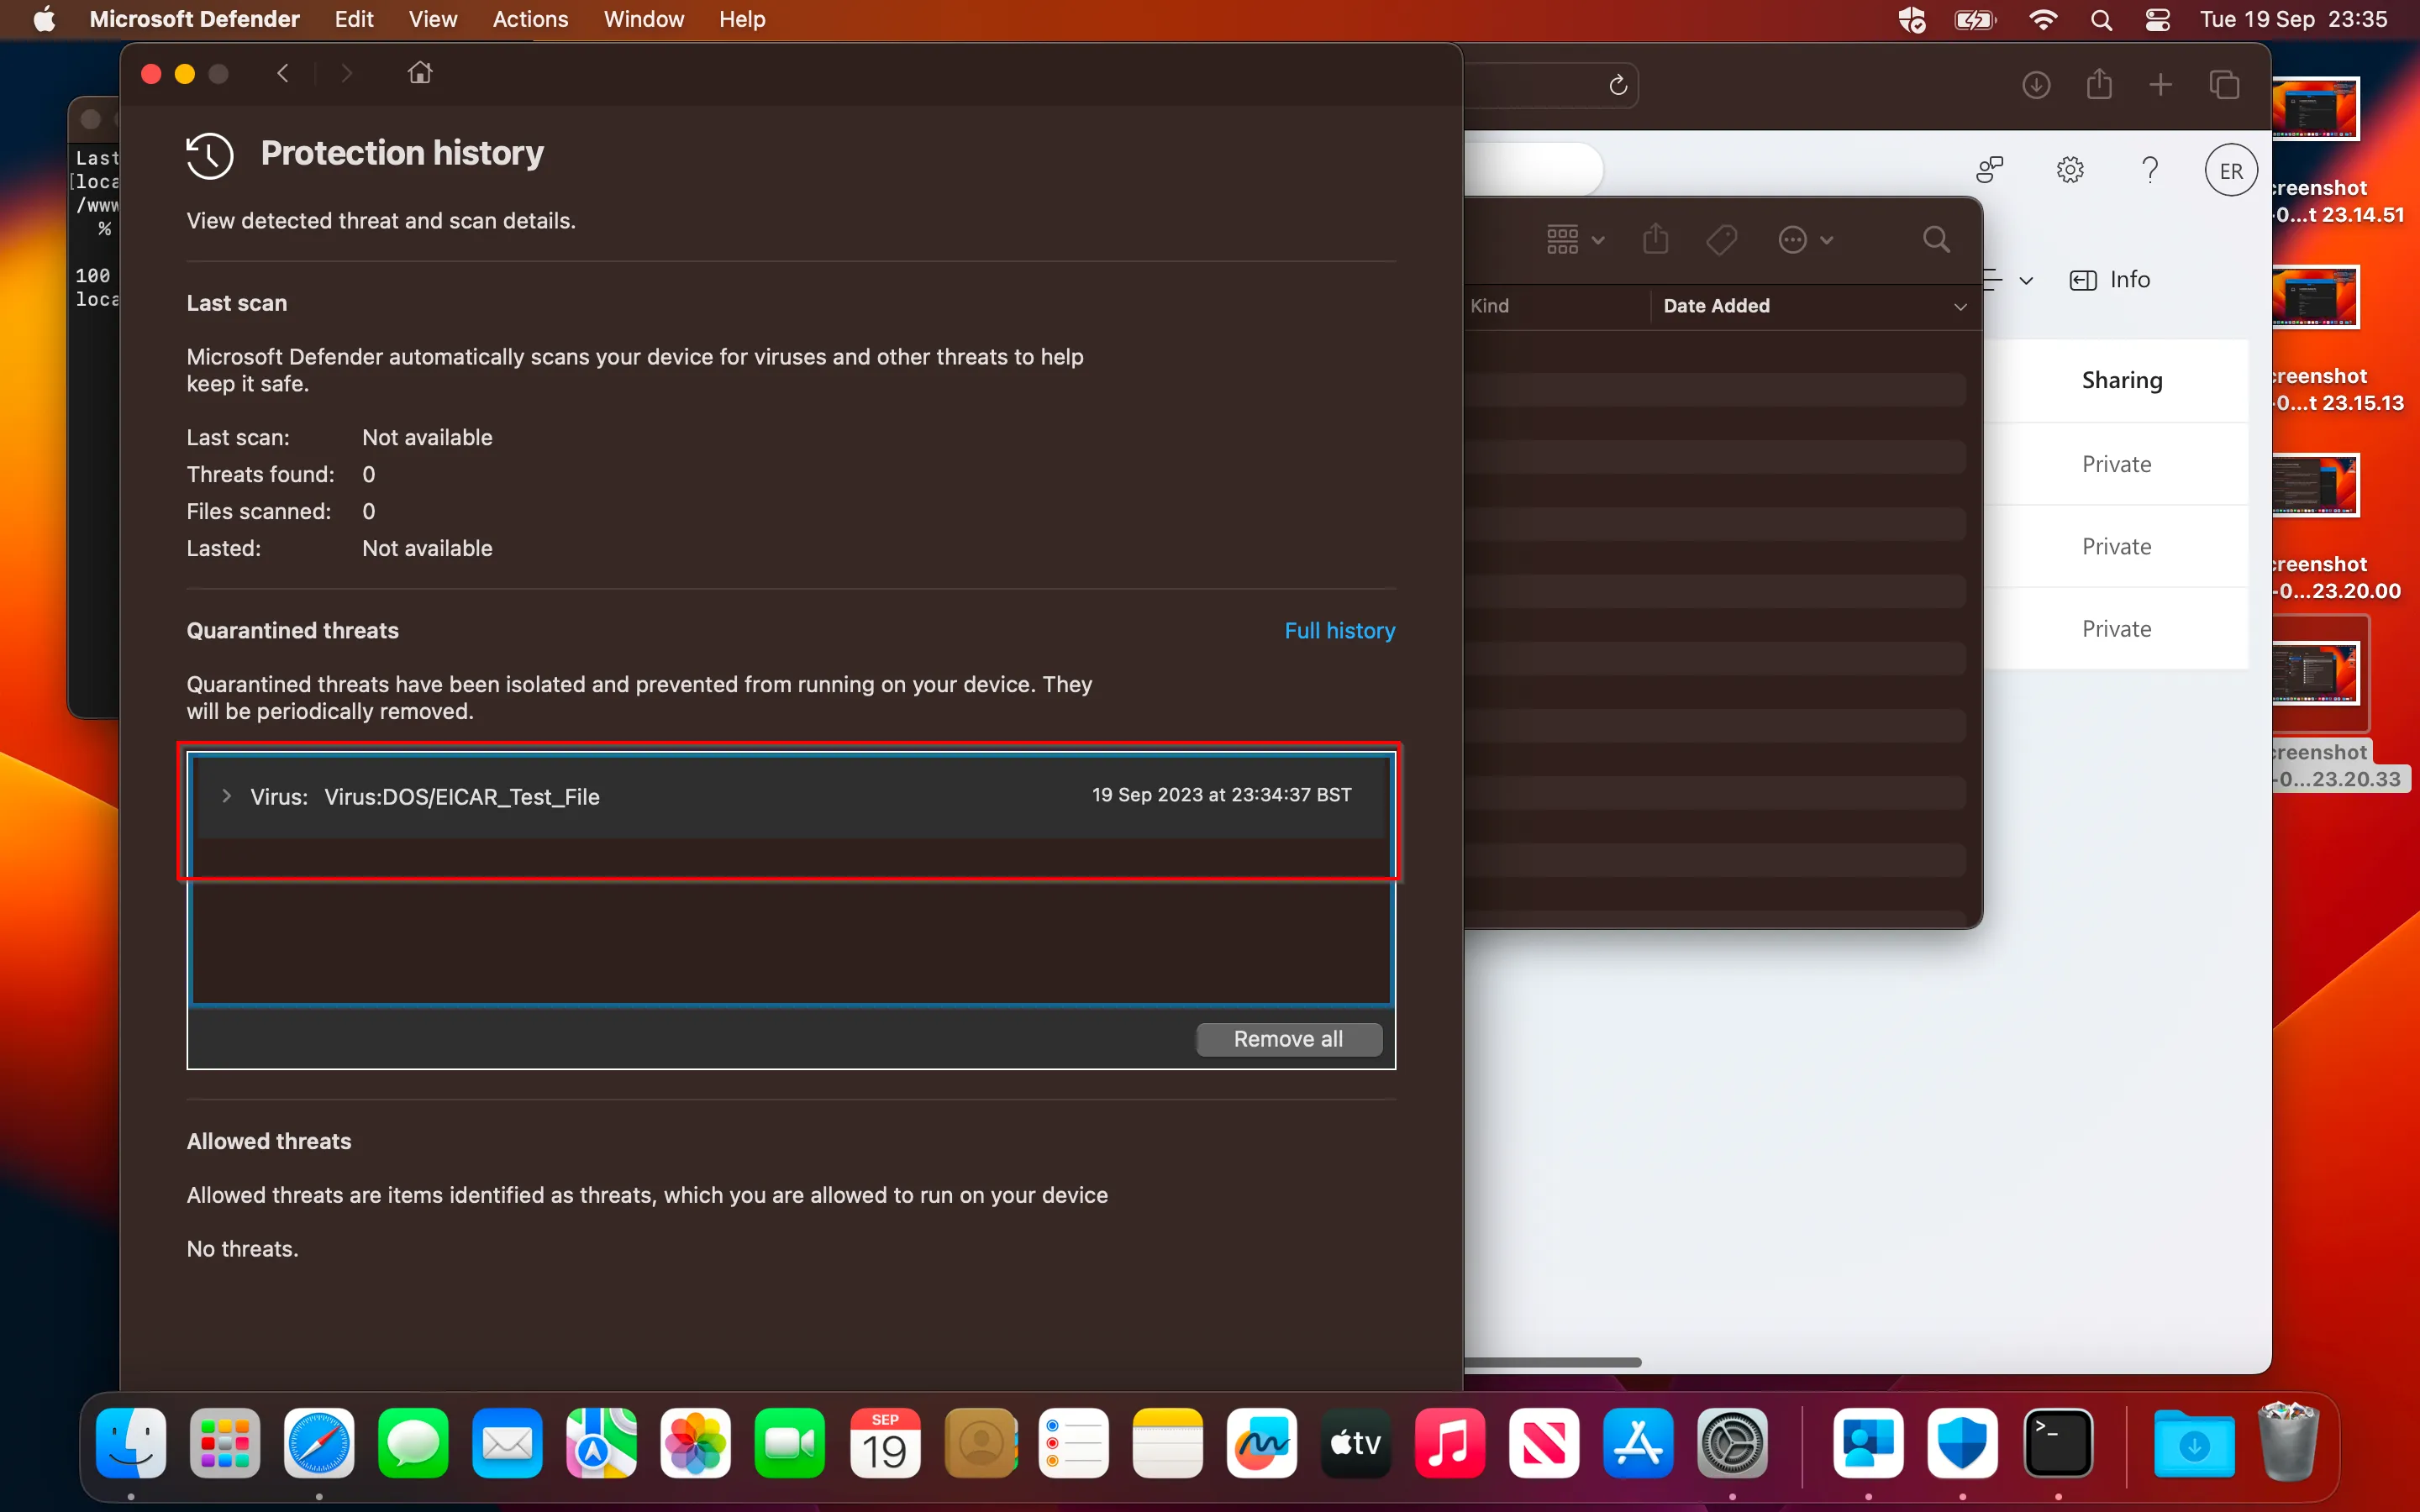
Task: Open the Window menu
Action: tap(643, 19)
